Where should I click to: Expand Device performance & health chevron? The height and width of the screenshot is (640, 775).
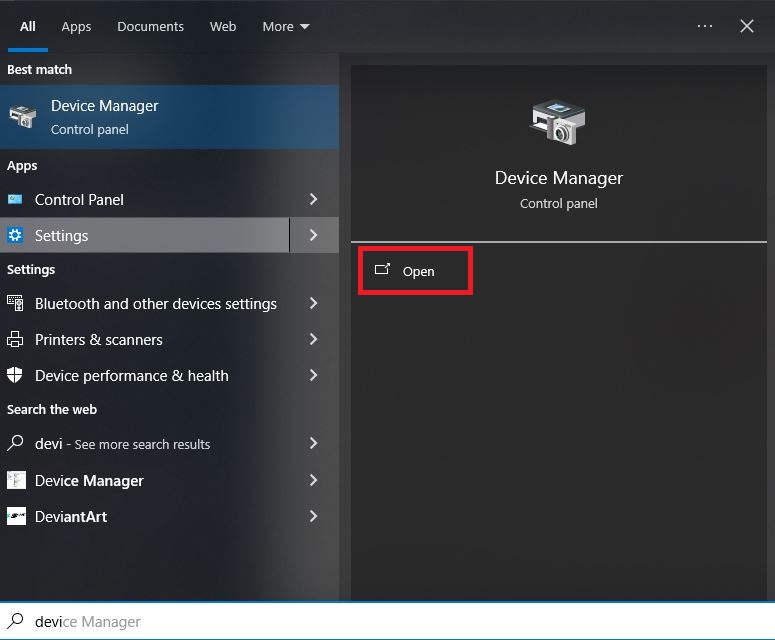coord(313,375)
